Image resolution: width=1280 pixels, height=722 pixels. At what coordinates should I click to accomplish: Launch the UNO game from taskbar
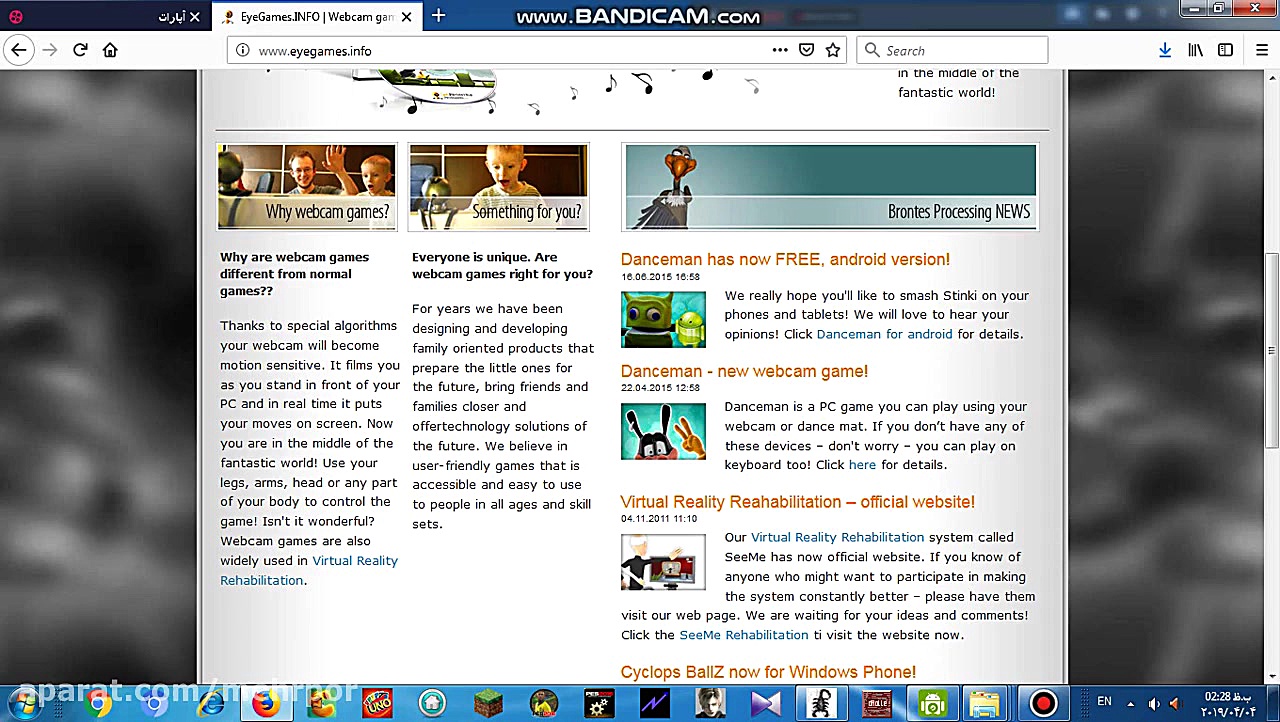pos(377,703)
